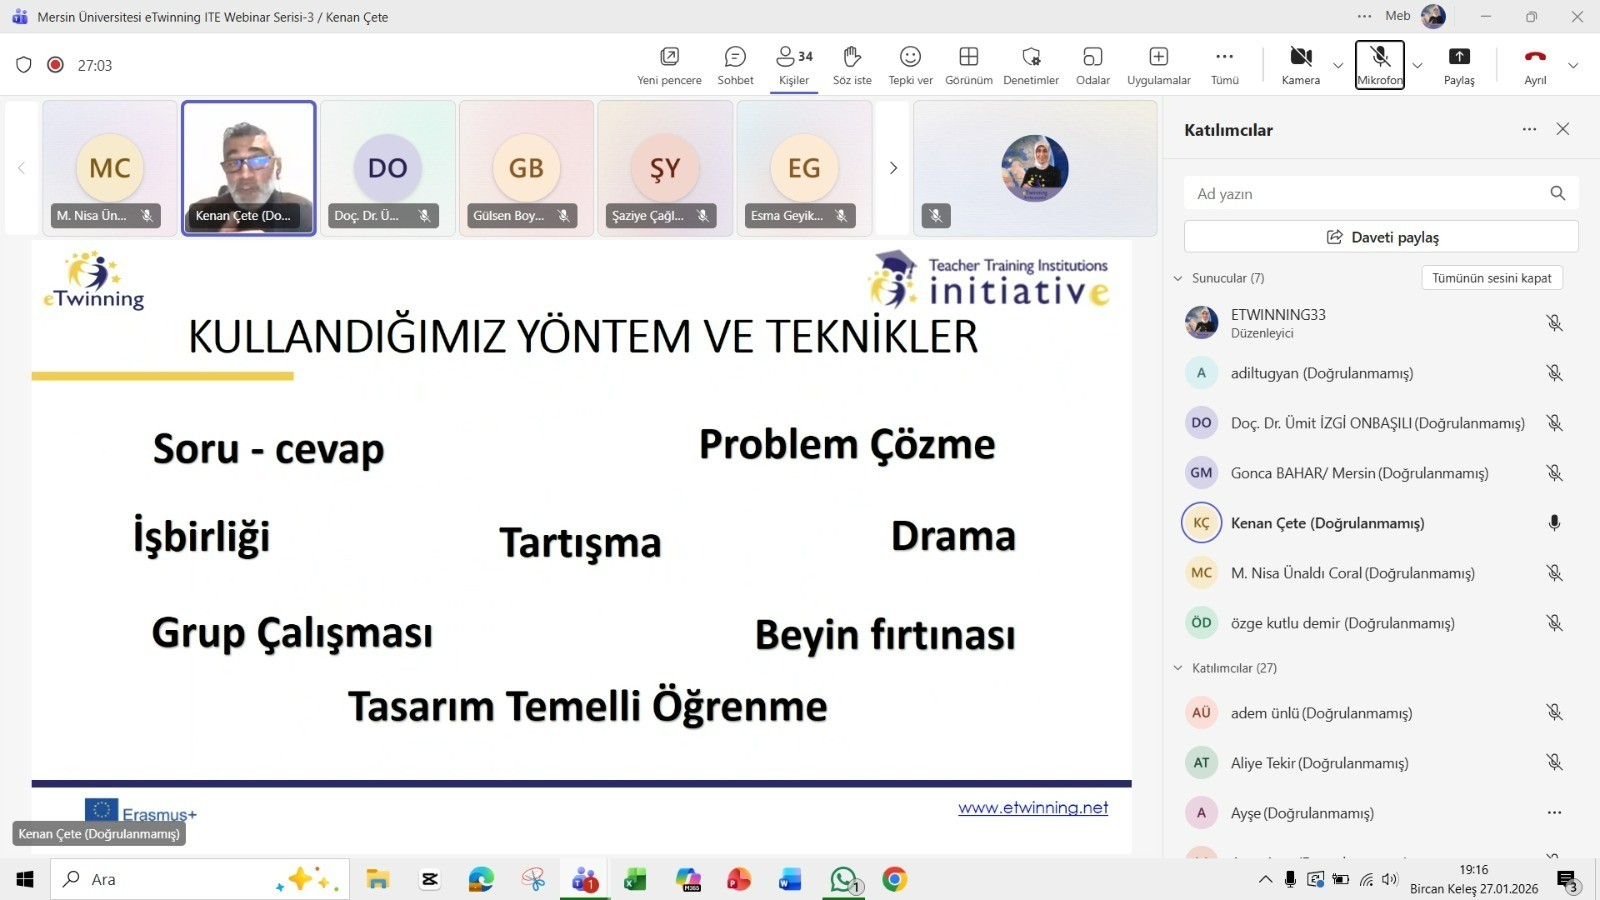Collapse the Sunucular (7) section

coord(1178,278)
